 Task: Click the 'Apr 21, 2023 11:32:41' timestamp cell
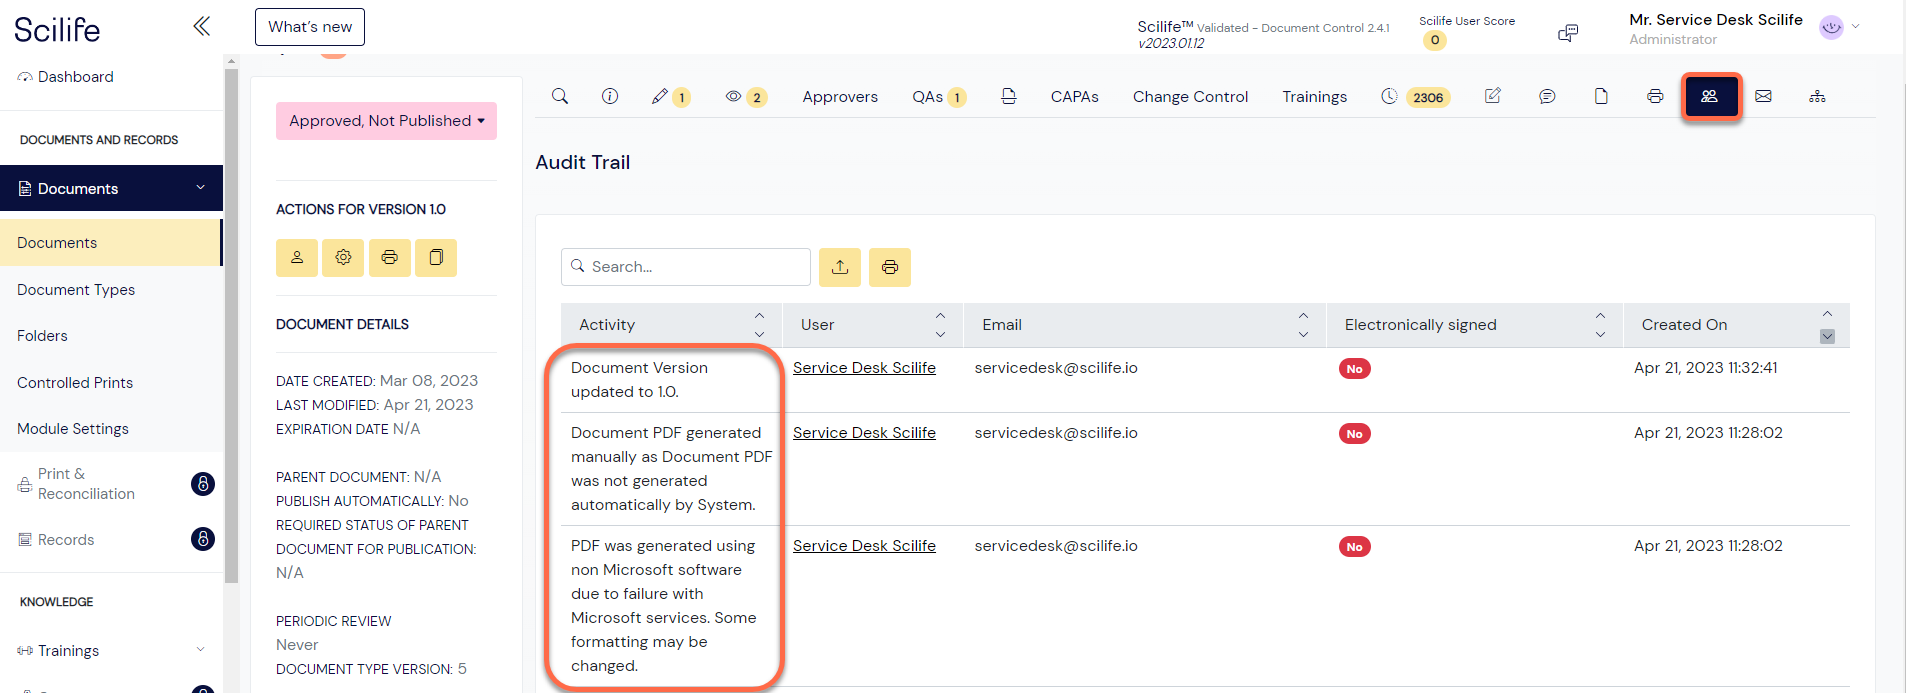(1706, 368)
